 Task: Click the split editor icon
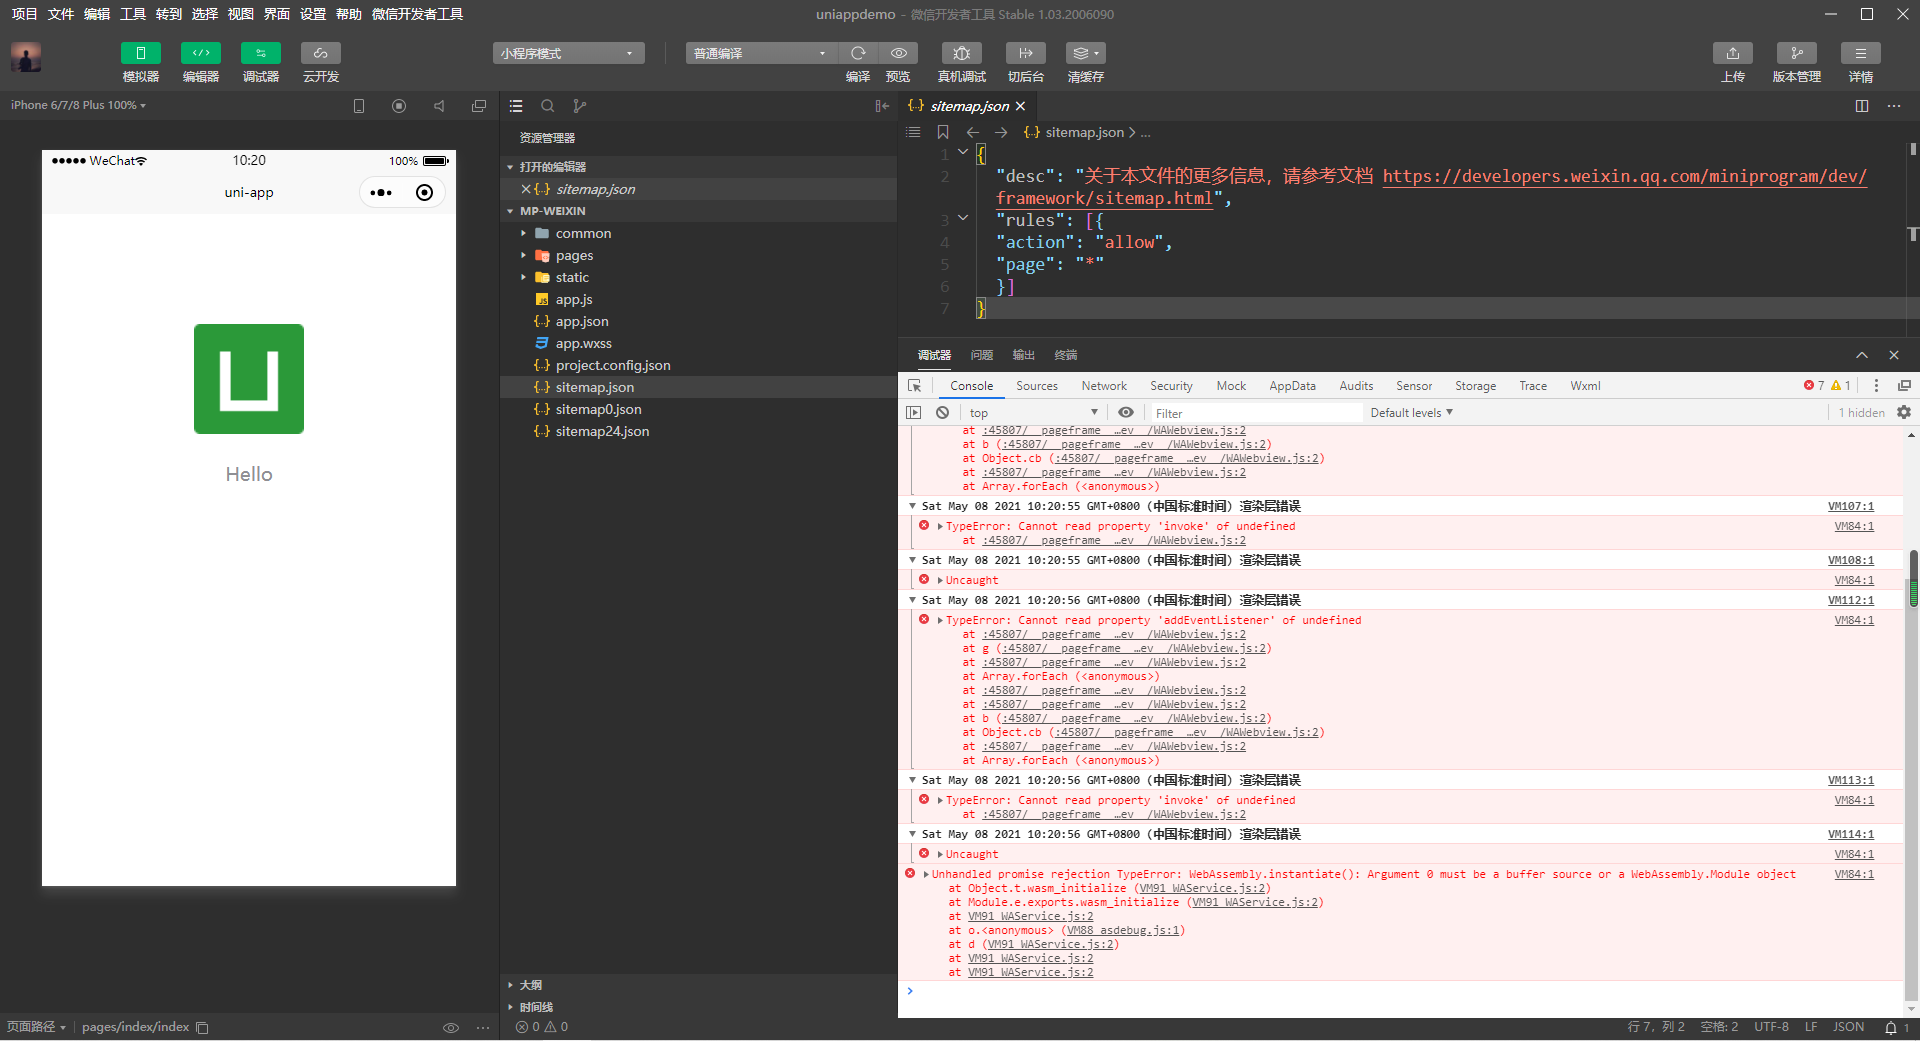1861,106
